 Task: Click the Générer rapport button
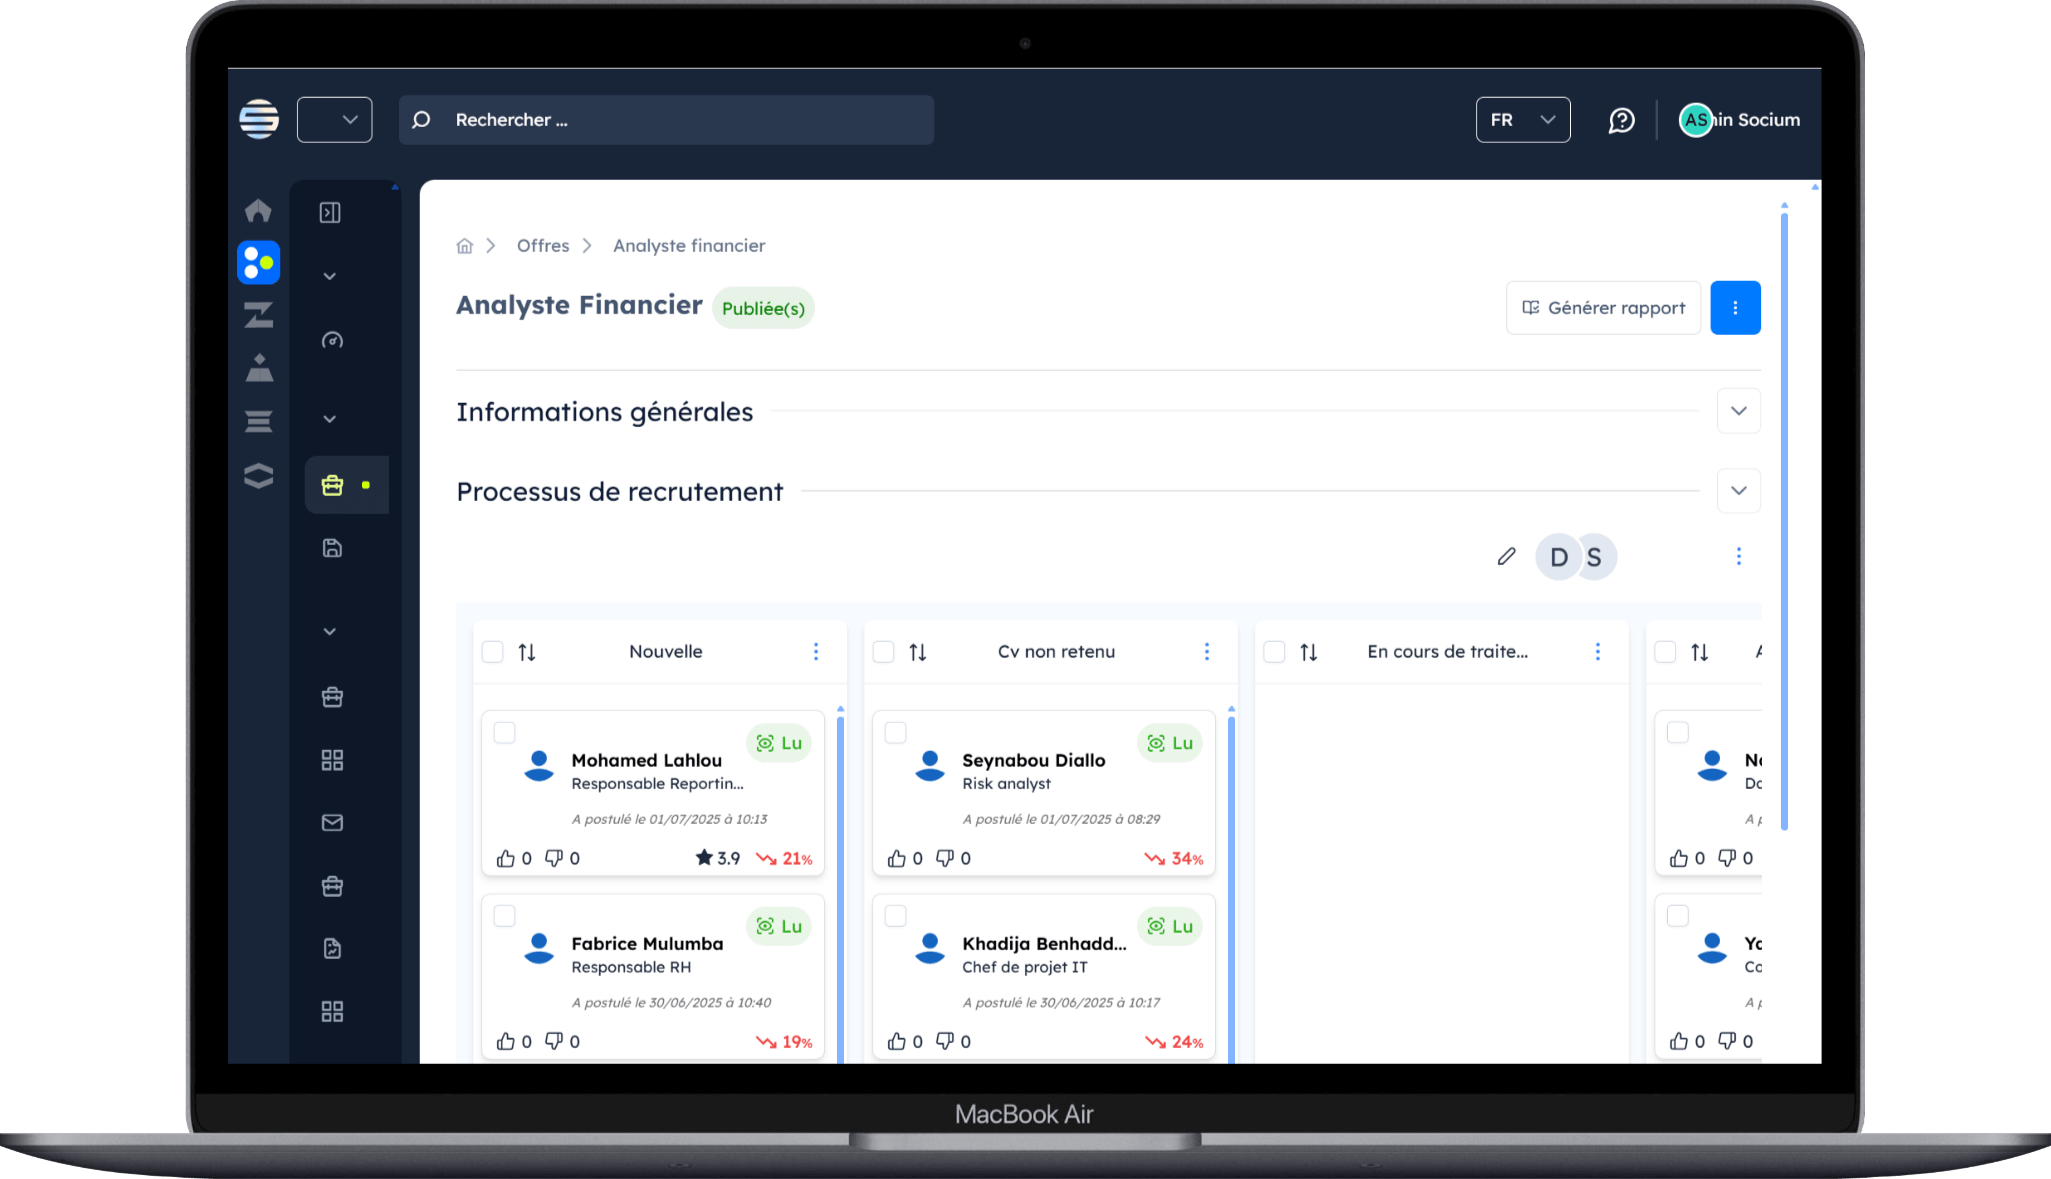pos(1603,308)
